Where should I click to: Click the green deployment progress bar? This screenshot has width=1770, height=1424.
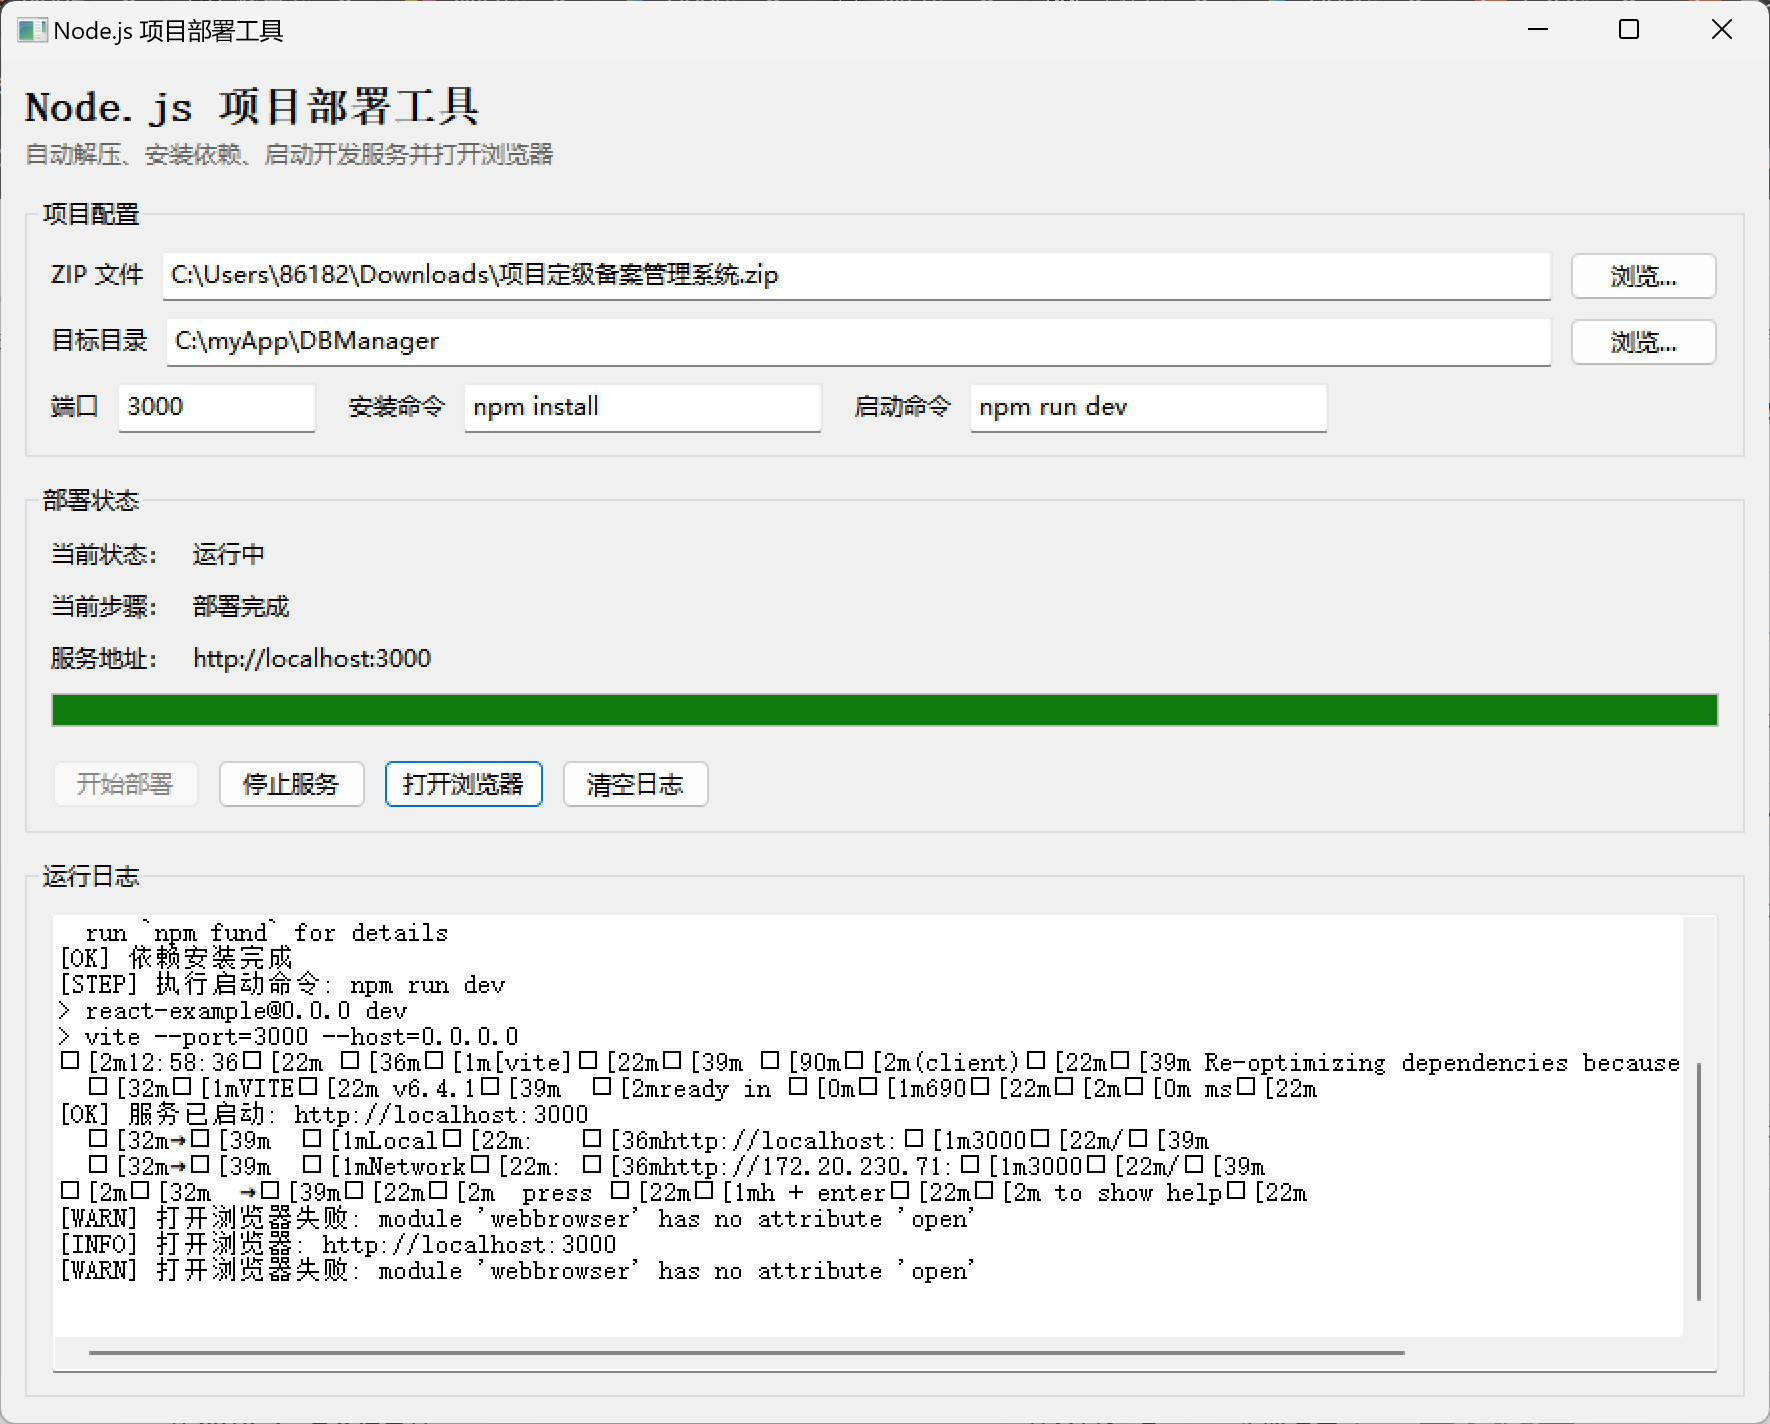884,710
